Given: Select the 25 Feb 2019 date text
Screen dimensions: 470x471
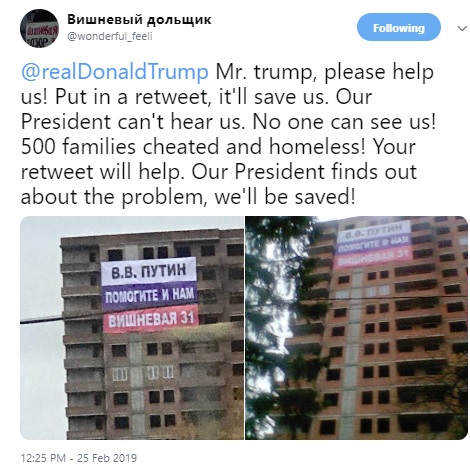Looking at the screenshot, I should pyautogui.click(x=107, y=458).
